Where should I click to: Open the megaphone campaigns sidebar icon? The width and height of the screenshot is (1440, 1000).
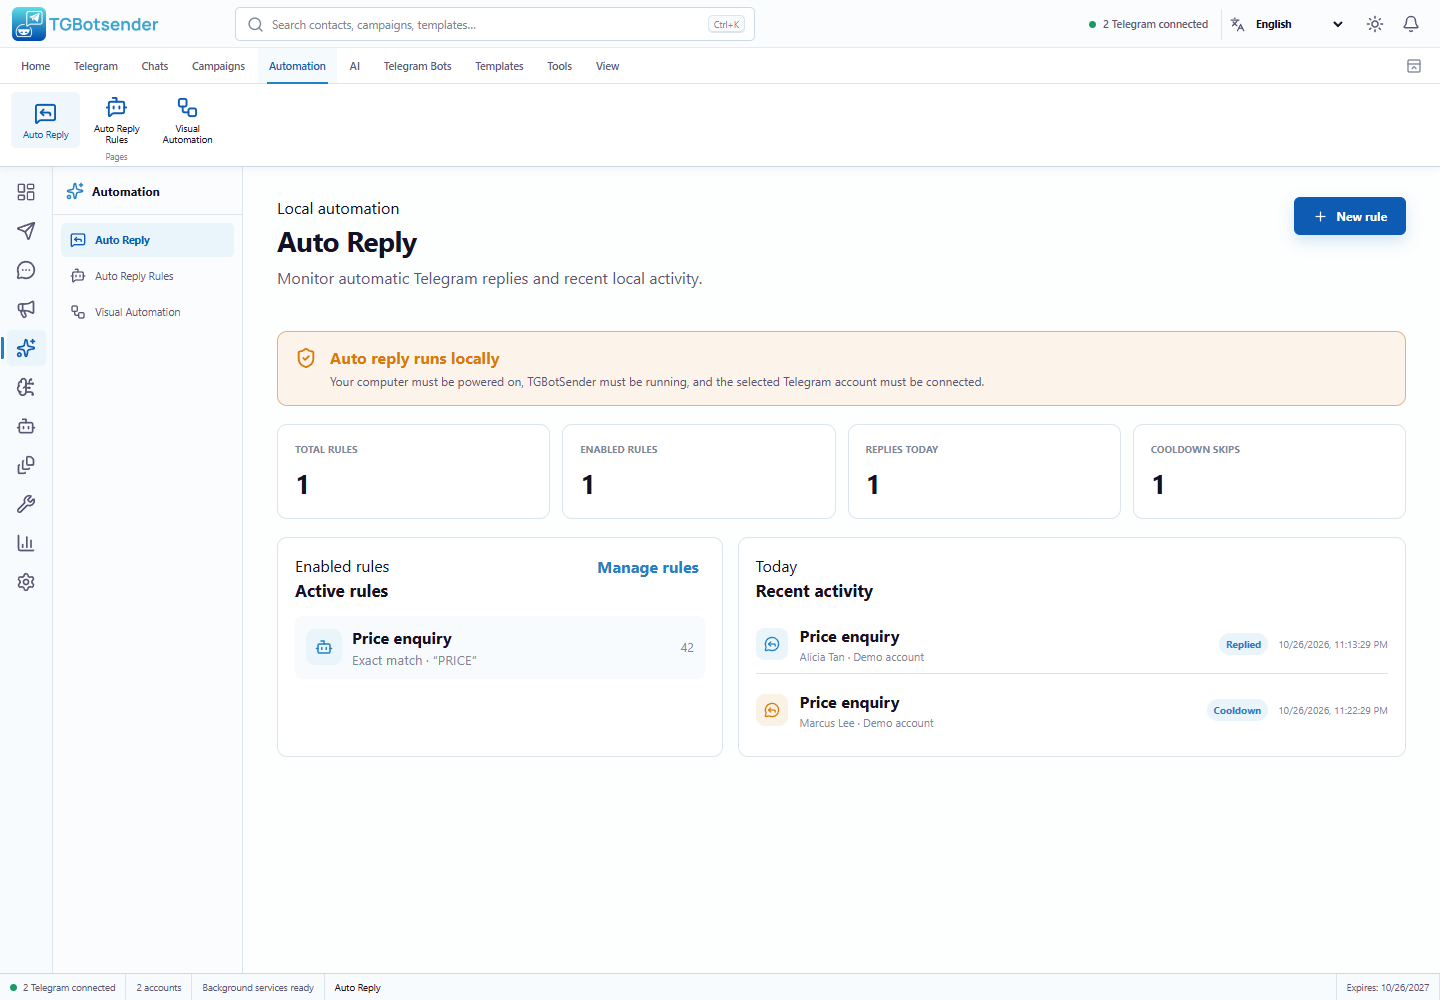coord(26,309)
